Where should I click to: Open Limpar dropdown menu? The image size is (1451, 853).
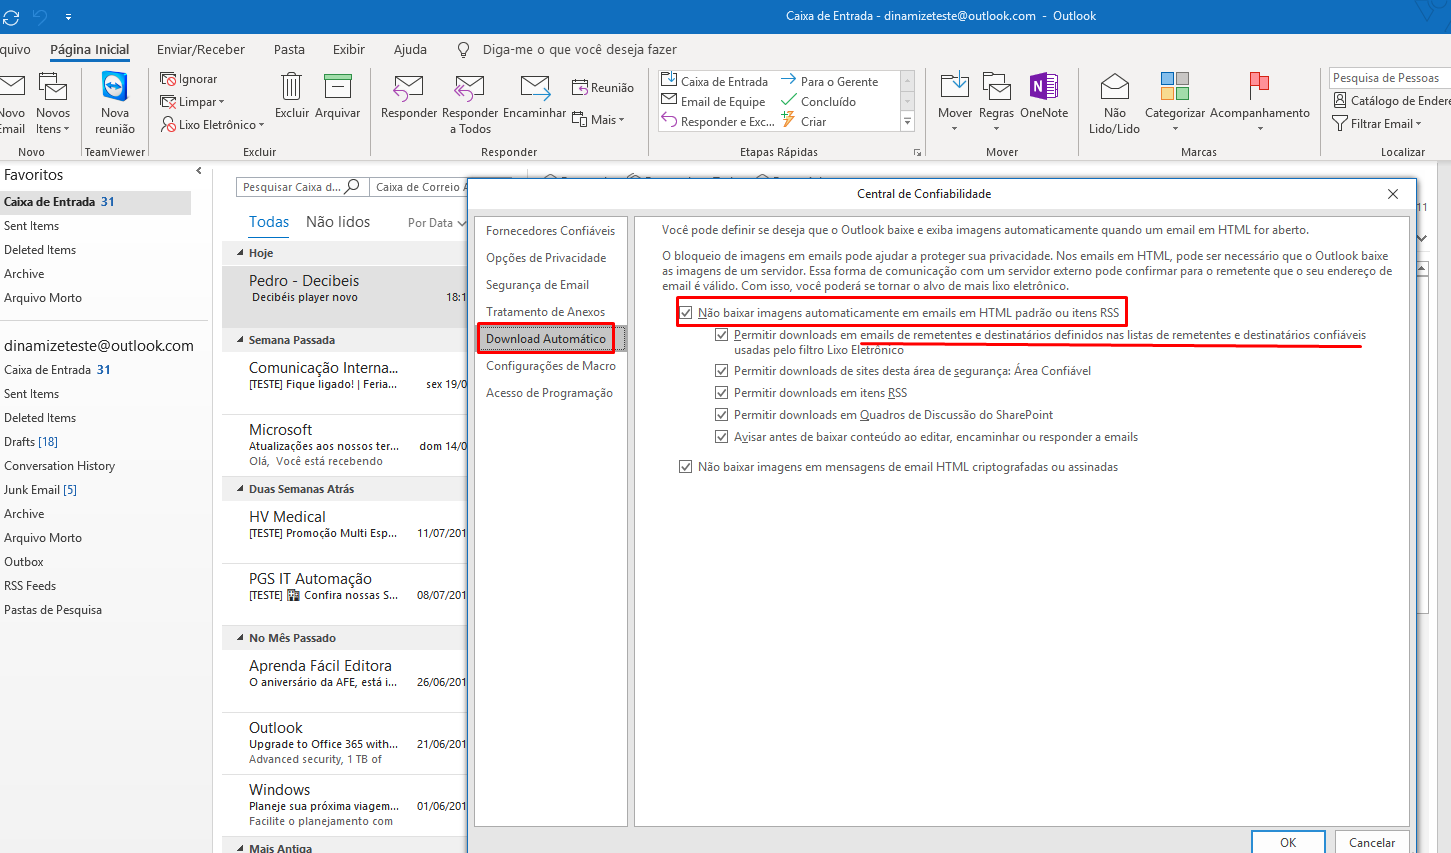pyautogui.click(x=192, y=102)
